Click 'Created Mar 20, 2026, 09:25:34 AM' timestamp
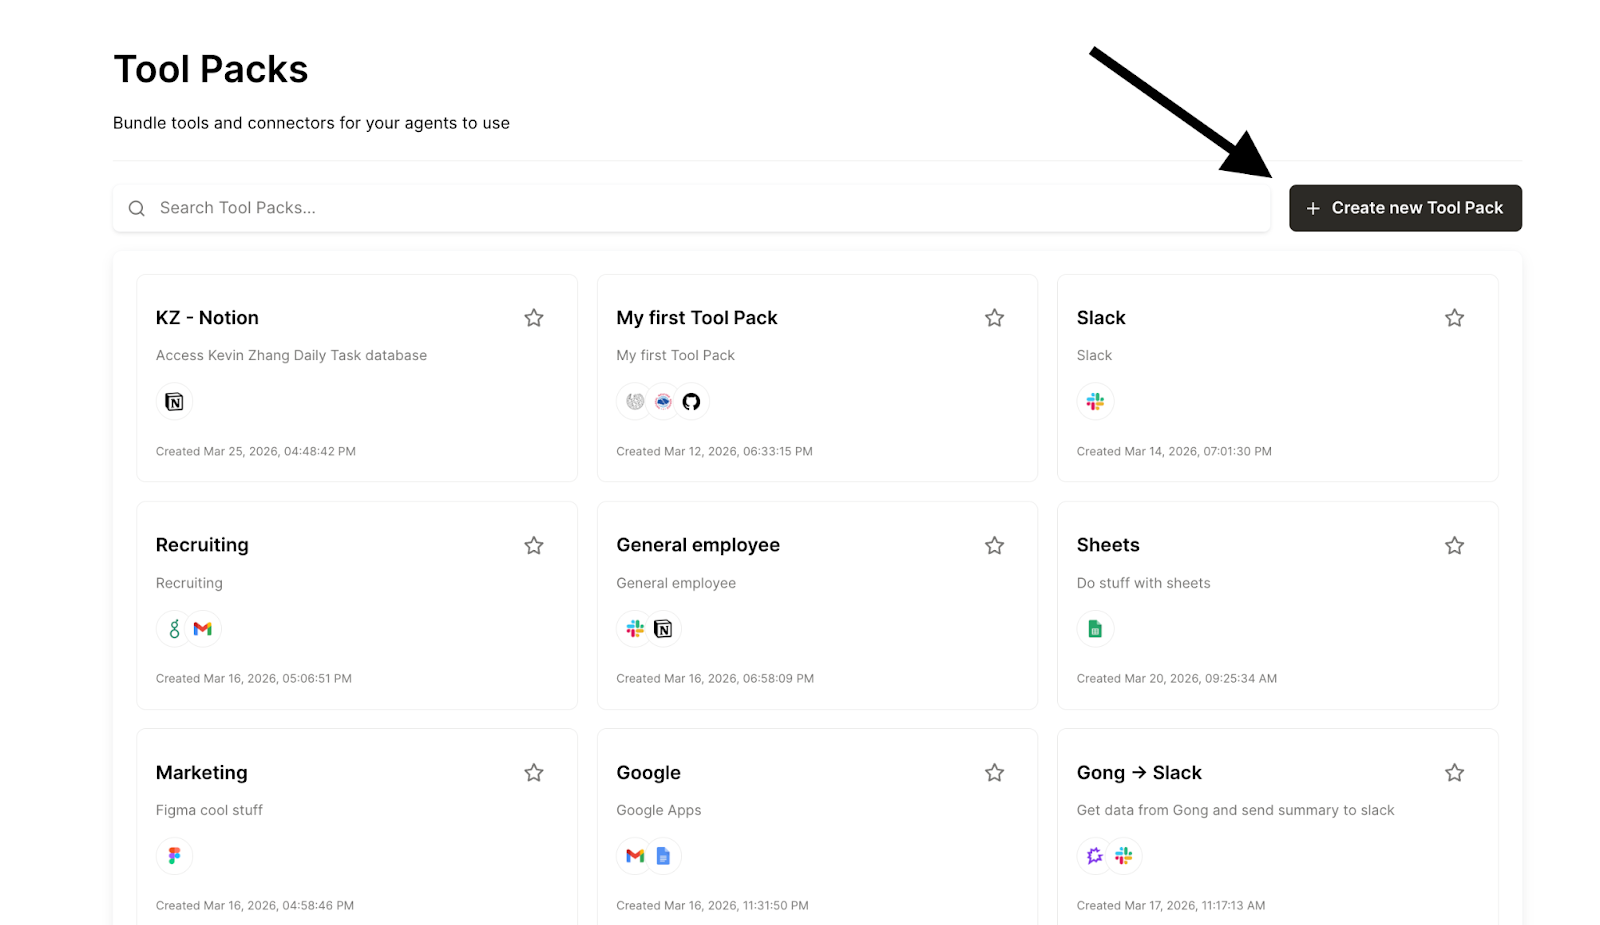 (1177, 678)
